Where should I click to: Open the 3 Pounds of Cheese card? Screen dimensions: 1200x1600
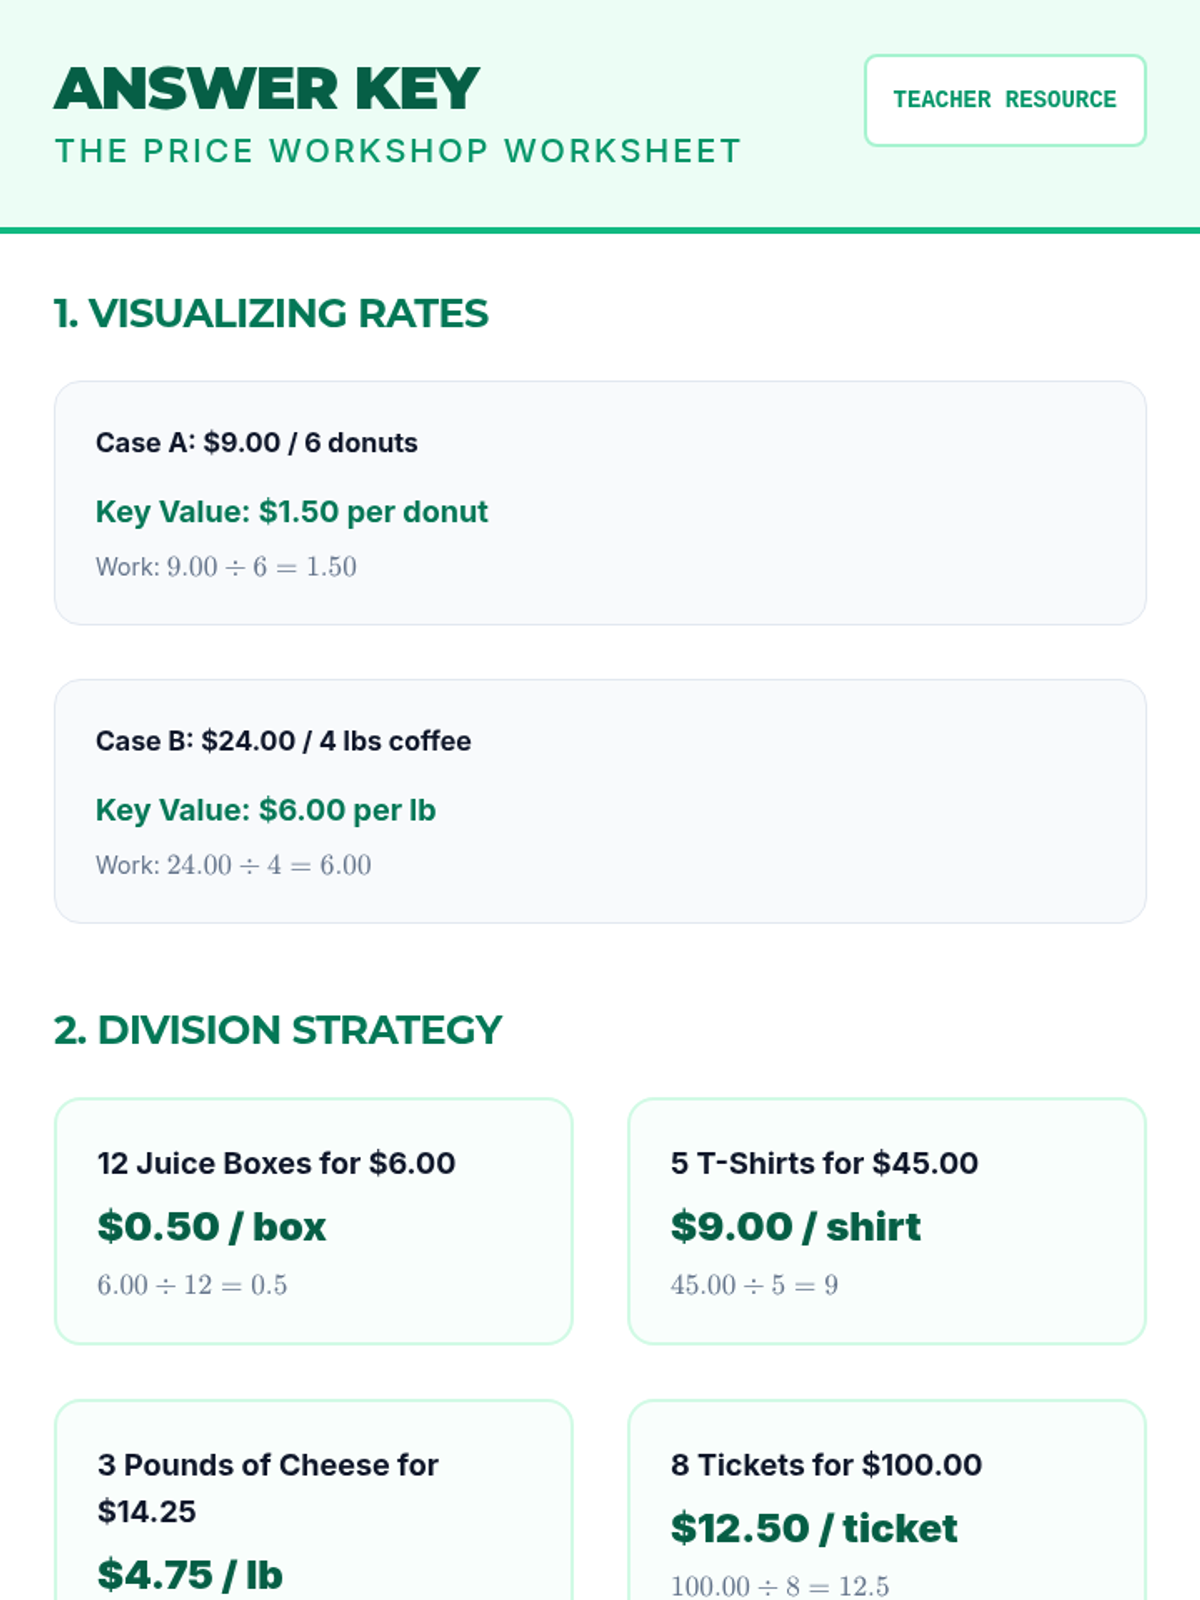coord(314,1500)
